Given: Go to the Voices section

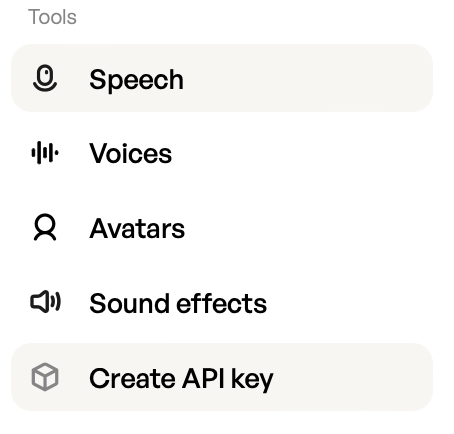Looking at the screenshot, I should [222, 153].
